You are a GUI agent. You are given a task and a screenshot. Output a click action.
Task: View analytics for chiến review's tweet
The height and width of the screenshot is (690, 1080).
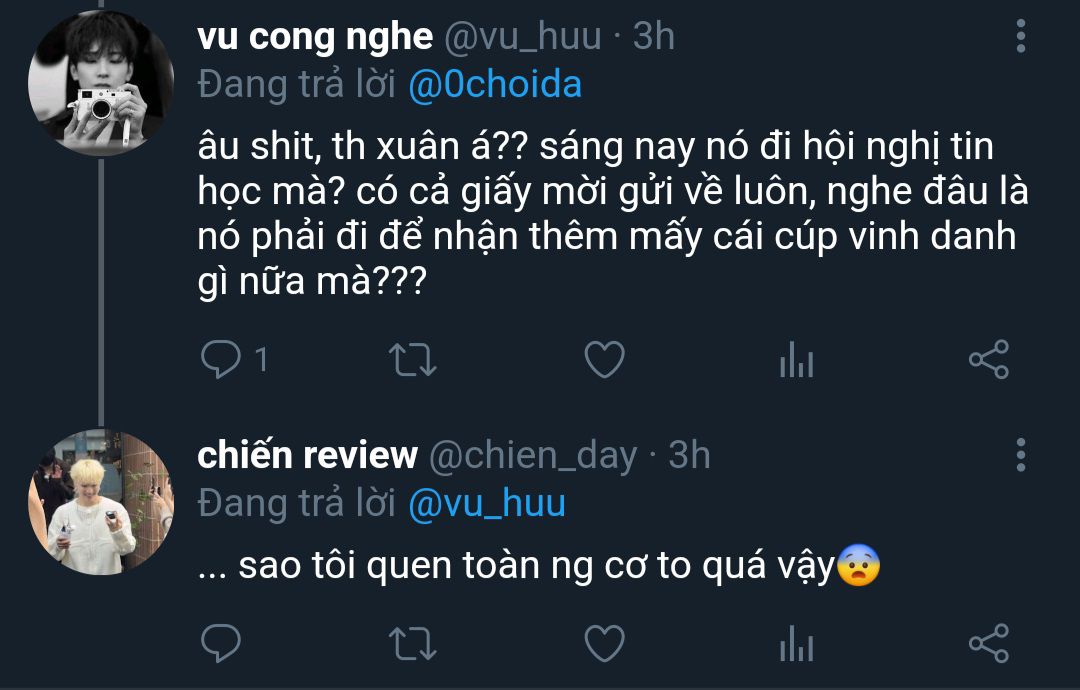[x=796, y=642]
